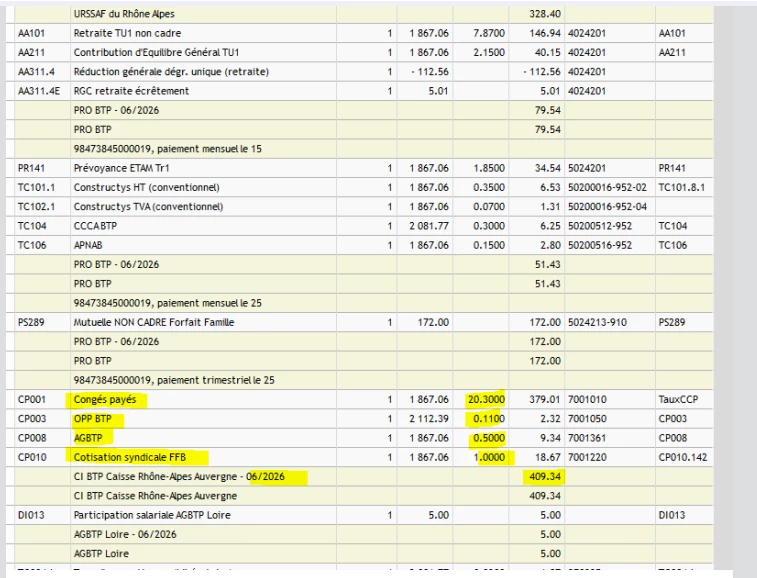757x578 pixels.
Task: Click the 'URSSAF du Rhône Alpes' row
Action: (359, 14)
